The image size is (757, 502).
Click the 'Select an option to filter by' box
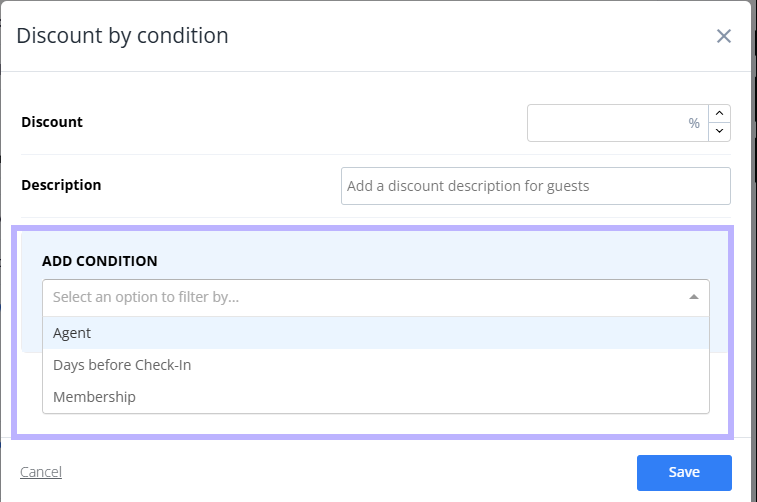(x=376, y=297)
